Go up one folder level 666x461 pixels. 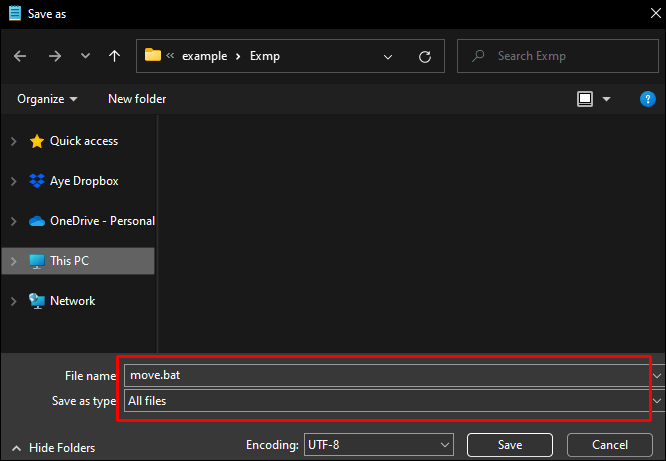coord(114,56)
